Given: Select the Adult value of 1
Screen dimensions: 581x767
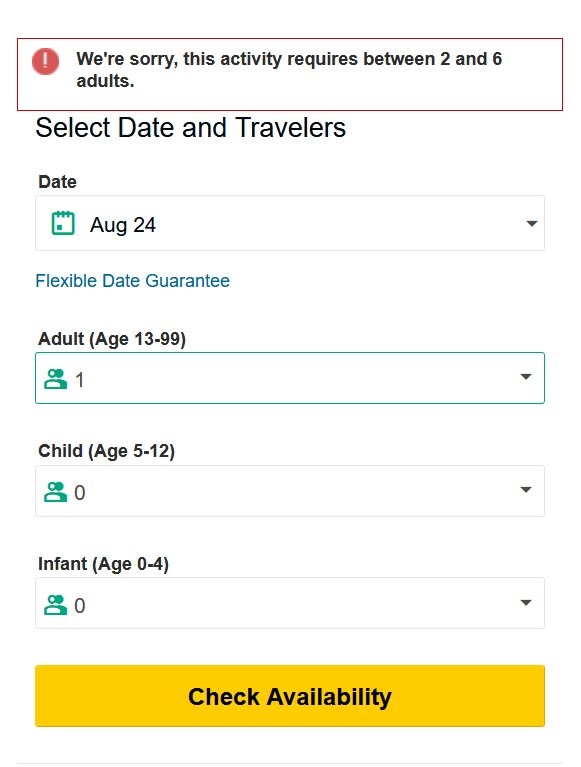Looking at the screenshot, I should [79, 380].
